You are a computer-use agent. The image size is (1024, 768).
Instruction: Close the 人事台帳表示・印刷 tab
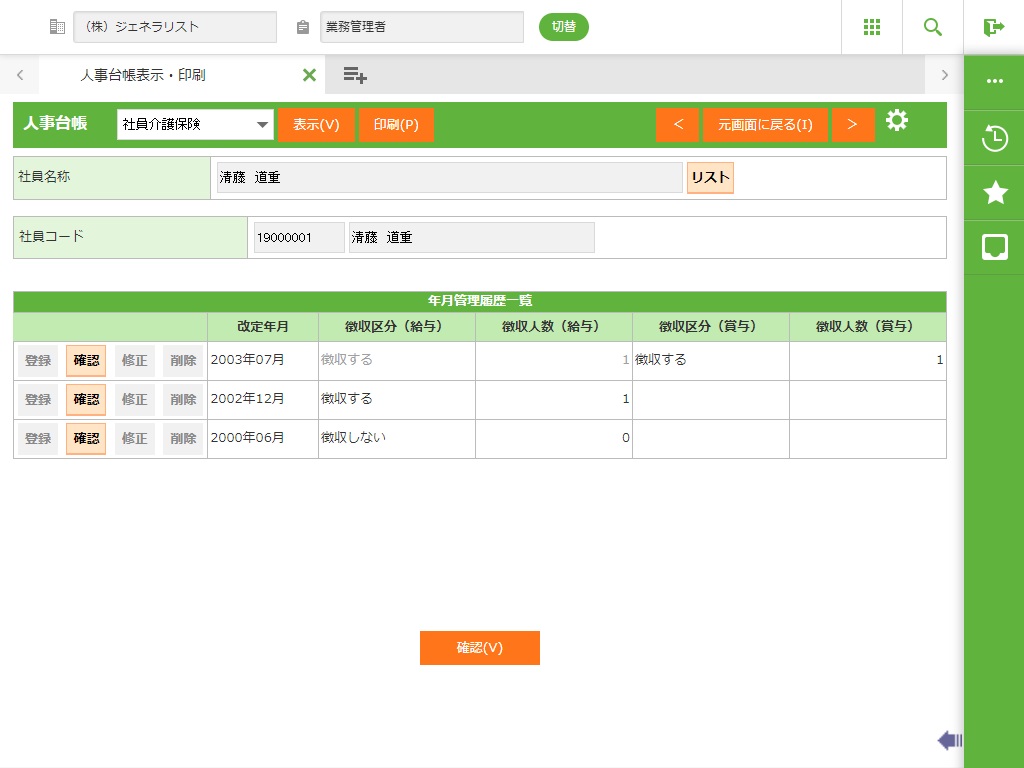tap(309, 75)
